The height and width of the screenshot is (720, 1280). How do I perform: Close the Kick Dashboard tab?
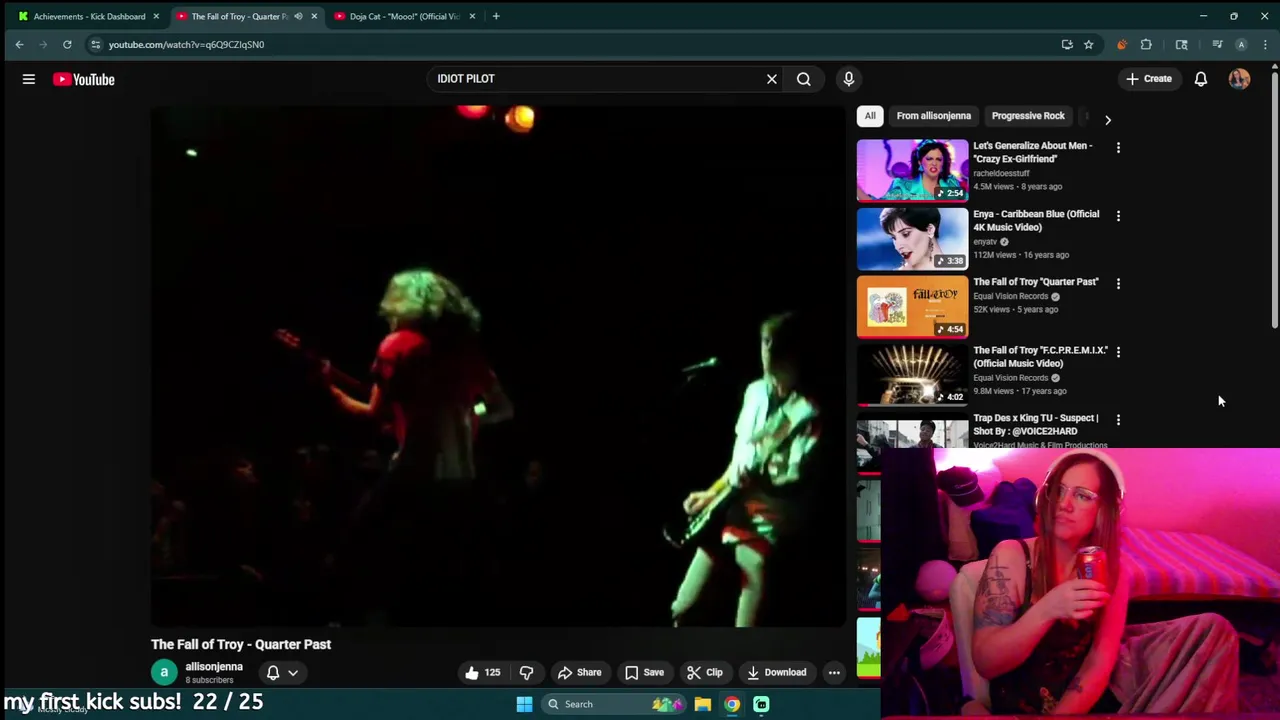point(156,16)
